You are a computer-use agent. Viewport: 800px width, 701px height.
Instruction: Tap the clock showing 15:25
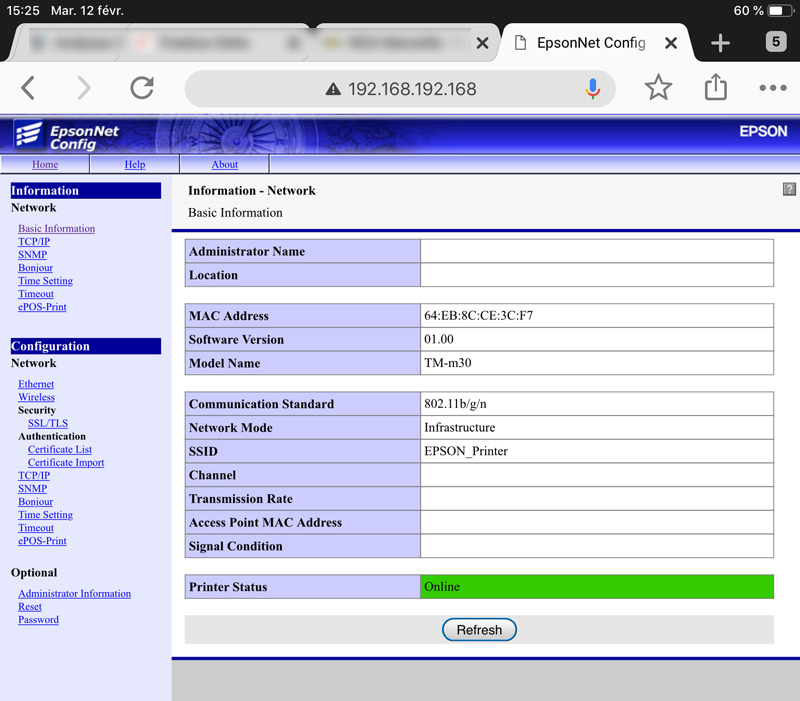22,11
